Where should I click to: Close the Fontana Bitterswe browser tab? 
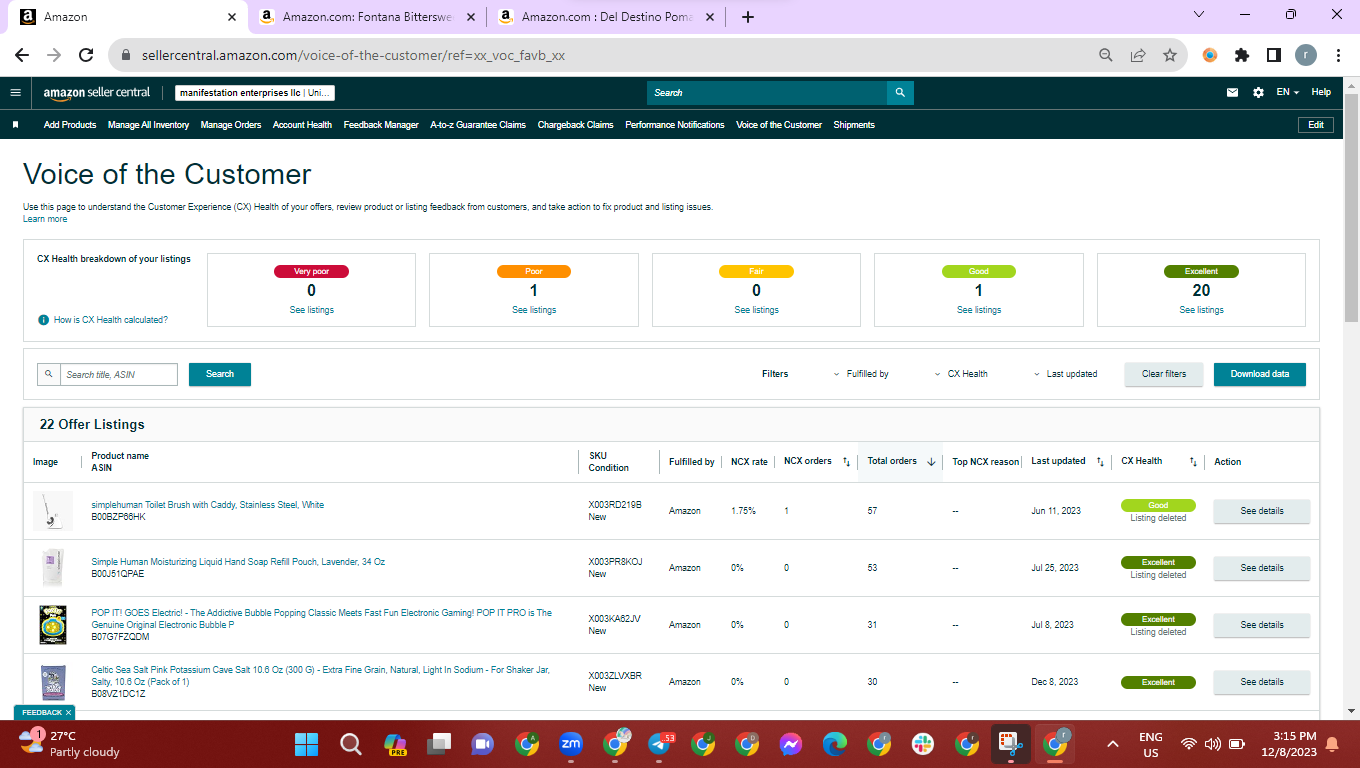coord(471,17)
